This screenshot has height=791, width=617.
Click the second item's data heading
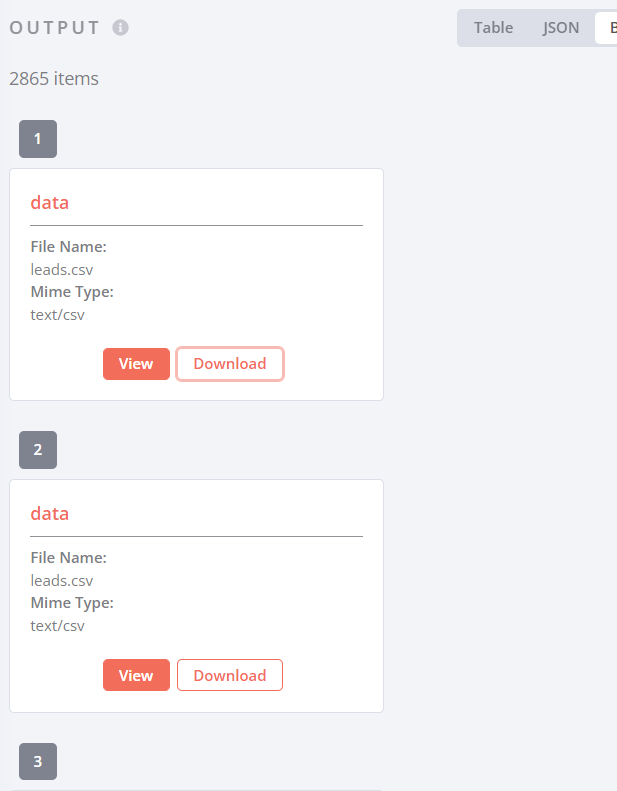click(x=49, y=514)
